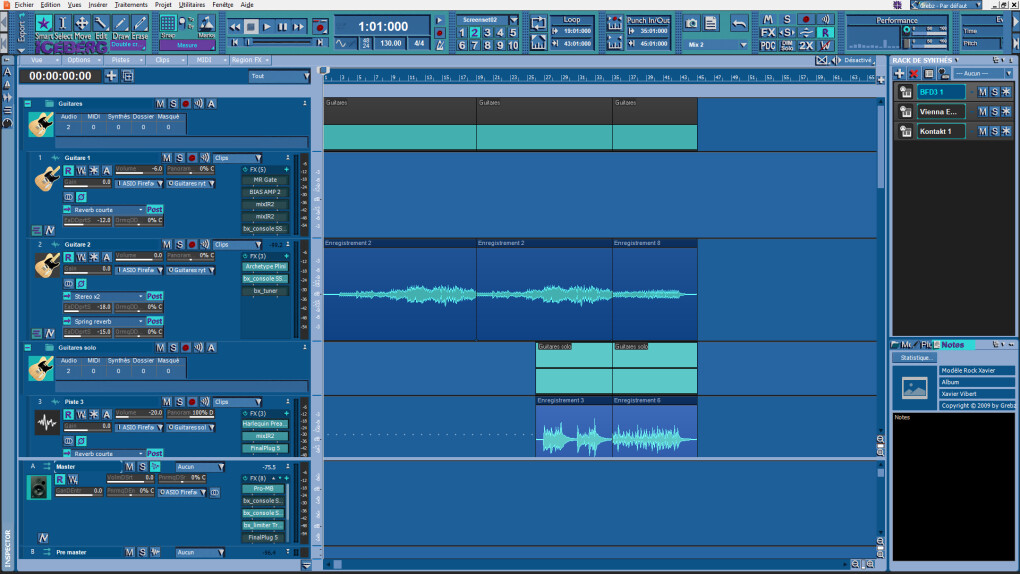Solo the Guitare 2 track
Image resolution: width=1020 pixels, height=574 pixels.
(180, 244)
